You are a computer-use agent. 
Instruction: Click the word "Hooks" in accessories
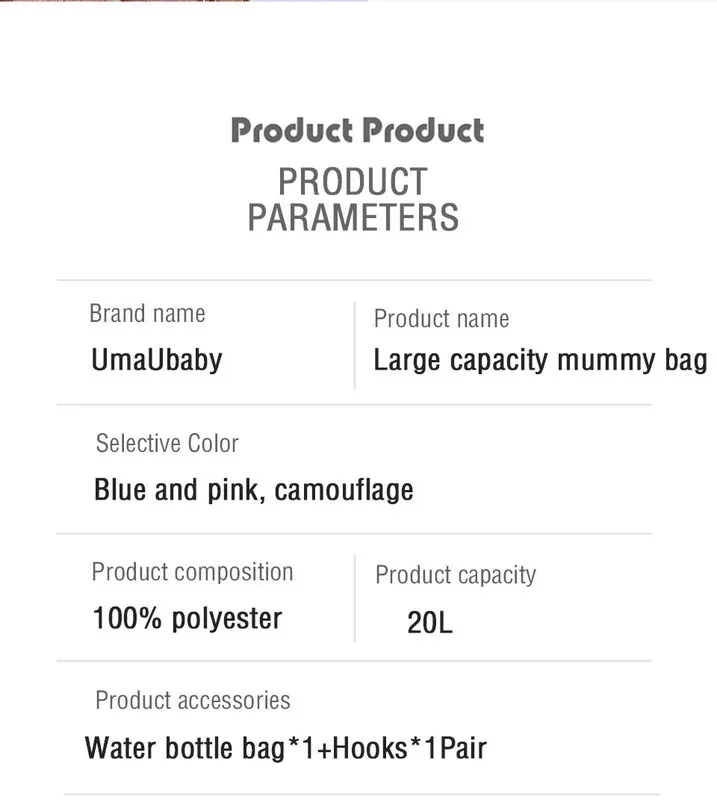[x=370, y=748]
